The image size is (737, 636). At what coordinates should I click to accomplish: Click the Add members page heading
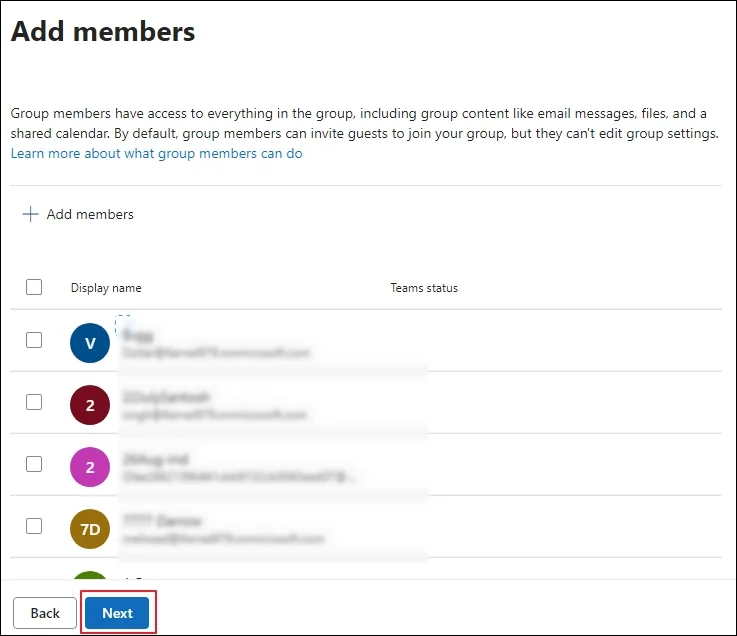click(103, 31)
